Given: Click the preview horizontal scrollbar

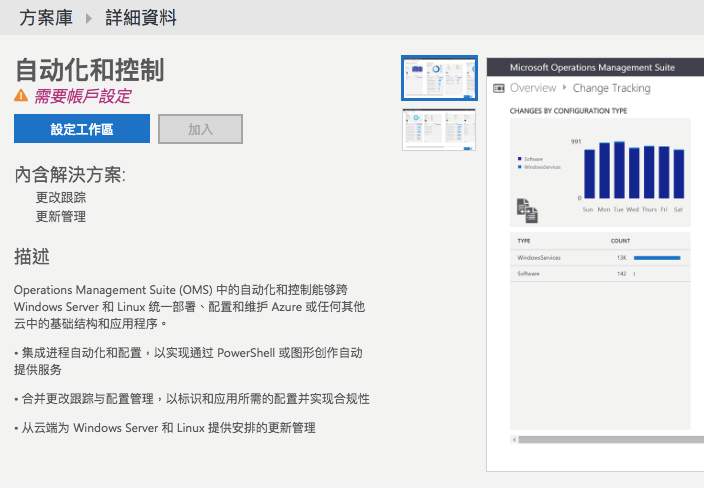Looking at the screenshot, I should [x=611, y=440].
